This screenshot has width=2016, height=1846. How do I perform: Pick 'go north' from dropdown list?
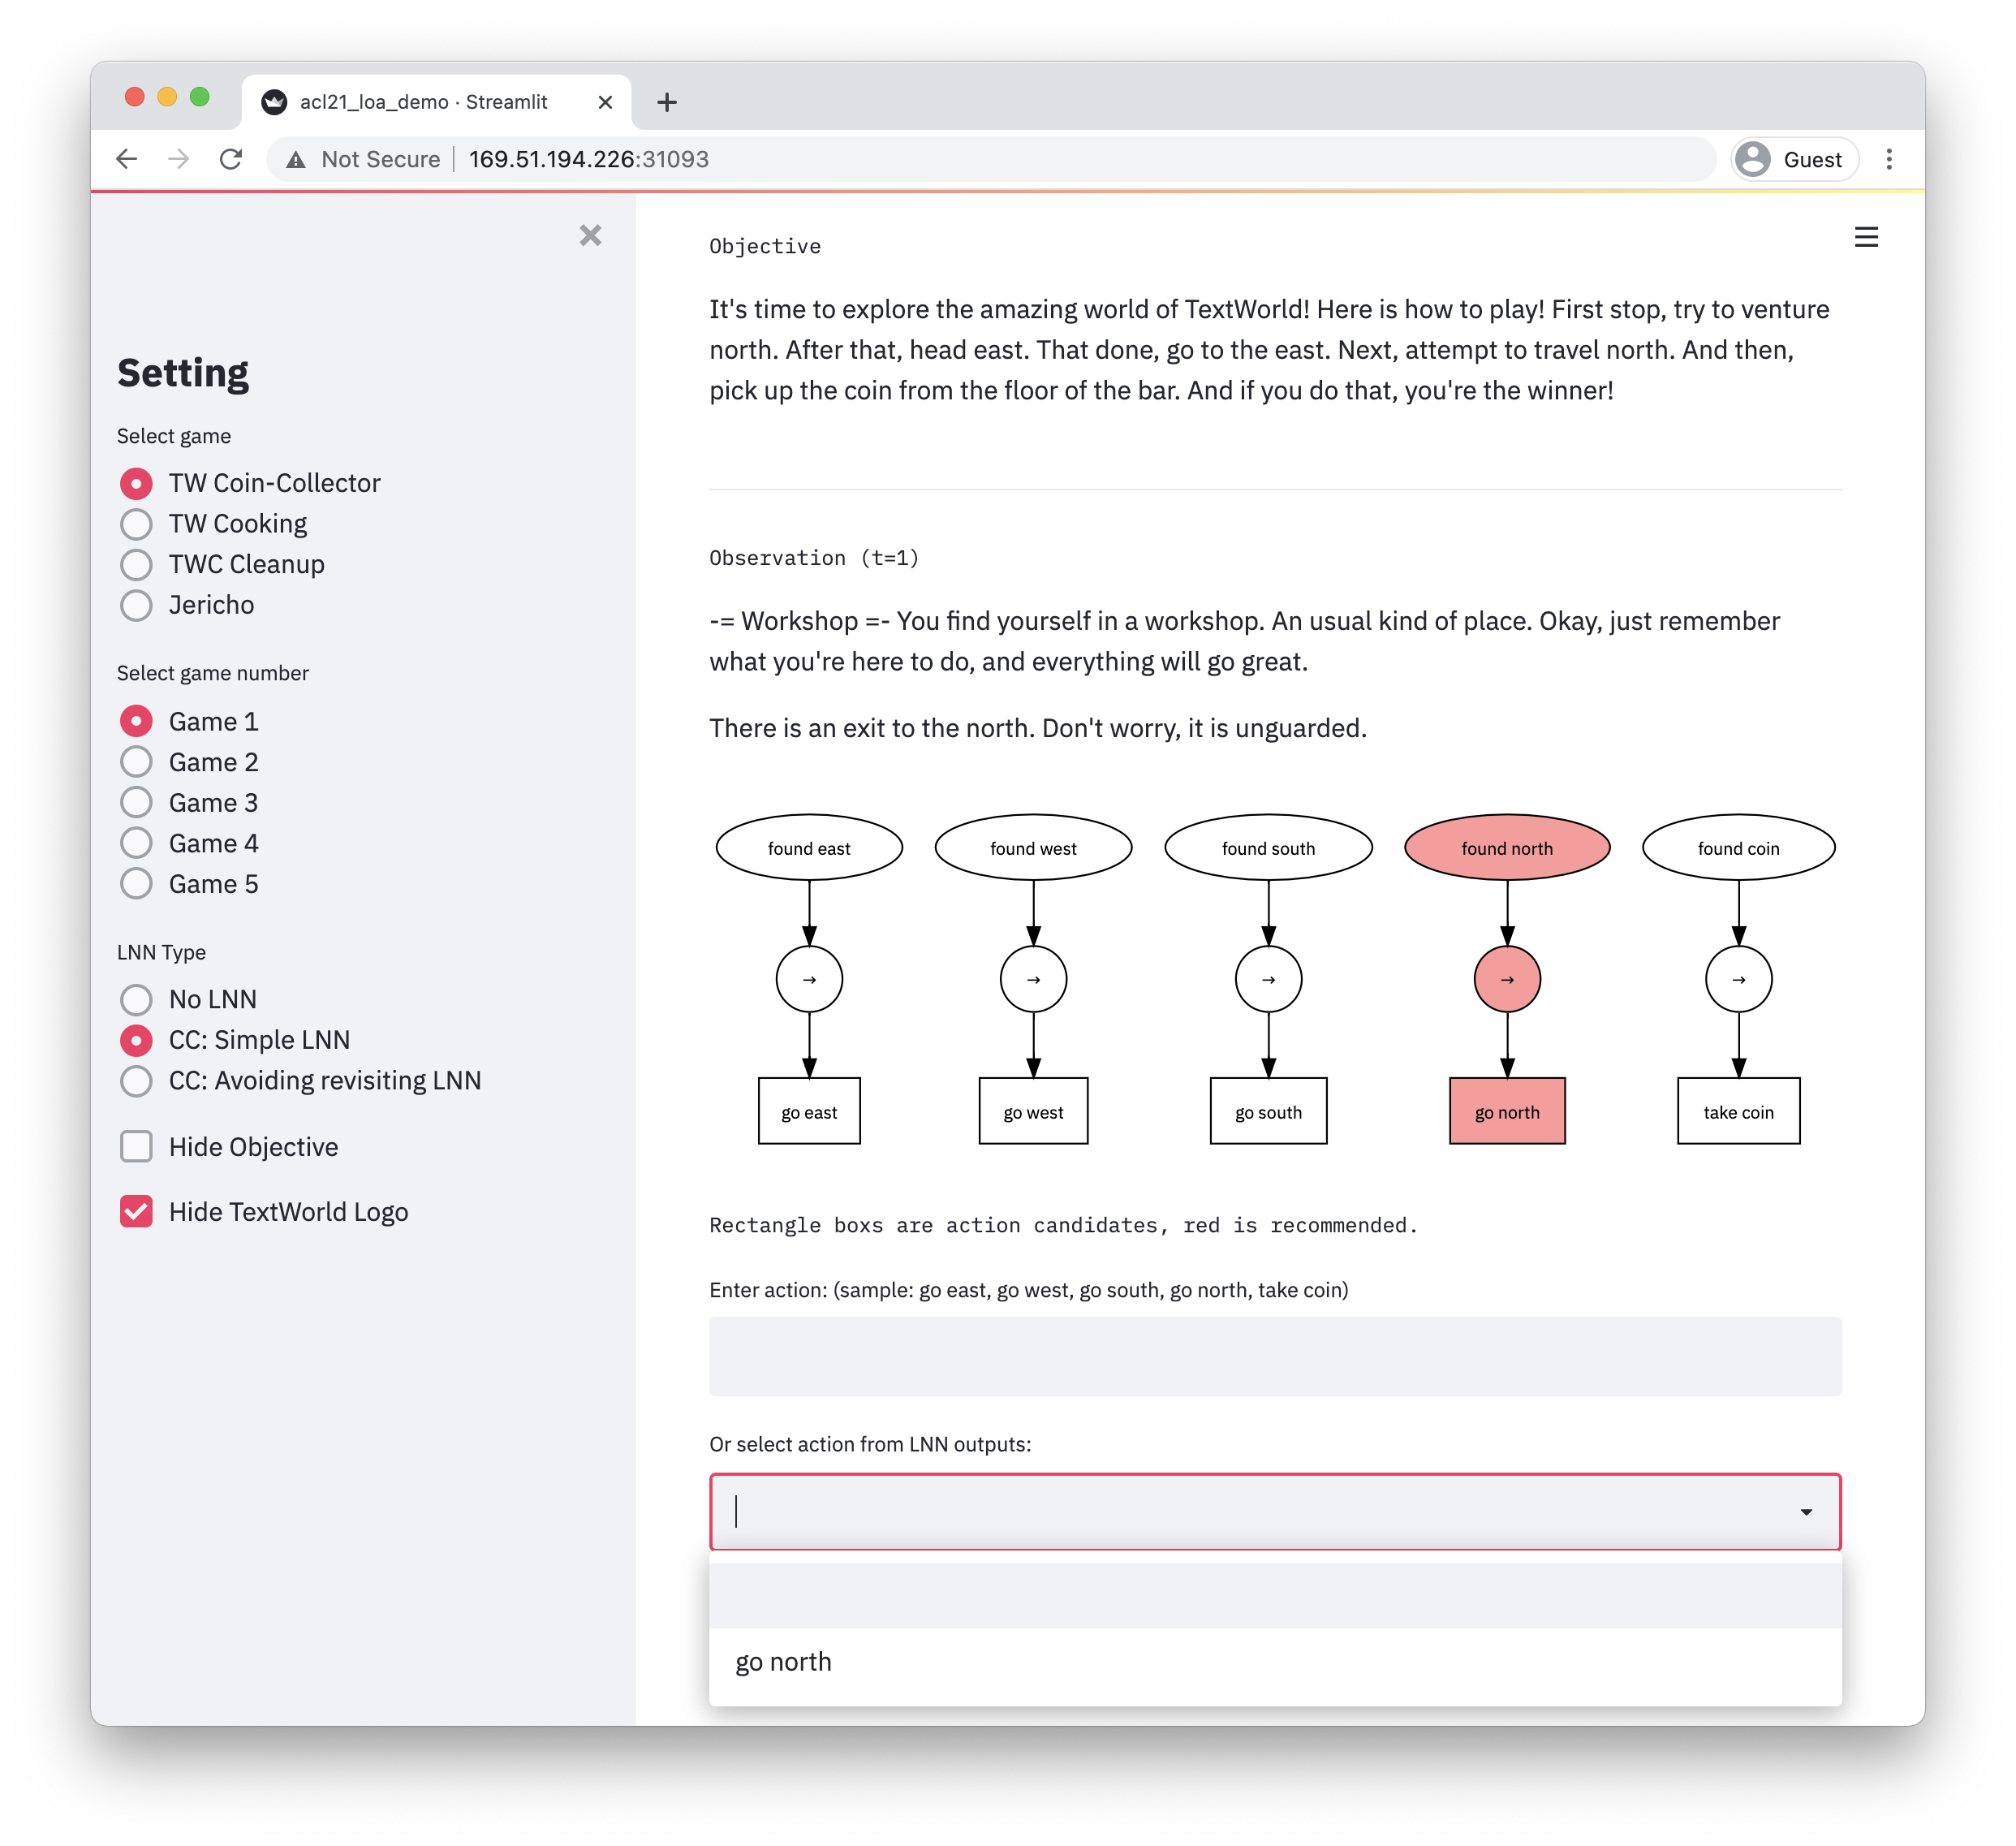point(784,1662)
